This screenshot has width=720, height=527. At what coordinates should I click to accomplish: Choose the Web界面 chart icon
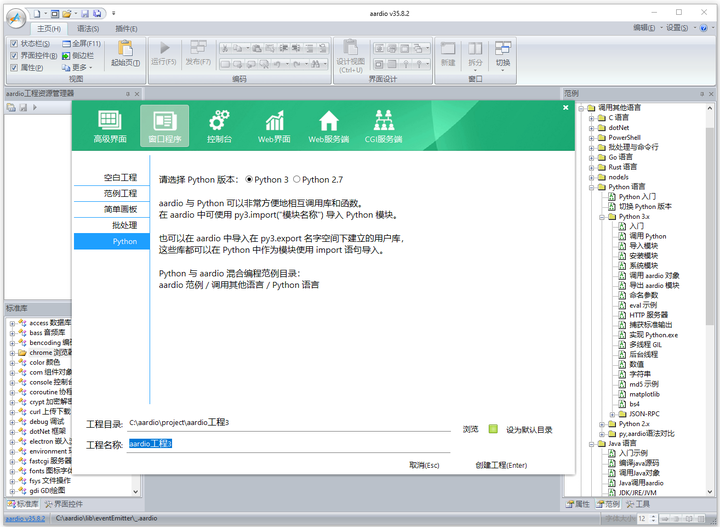[274, 126]
